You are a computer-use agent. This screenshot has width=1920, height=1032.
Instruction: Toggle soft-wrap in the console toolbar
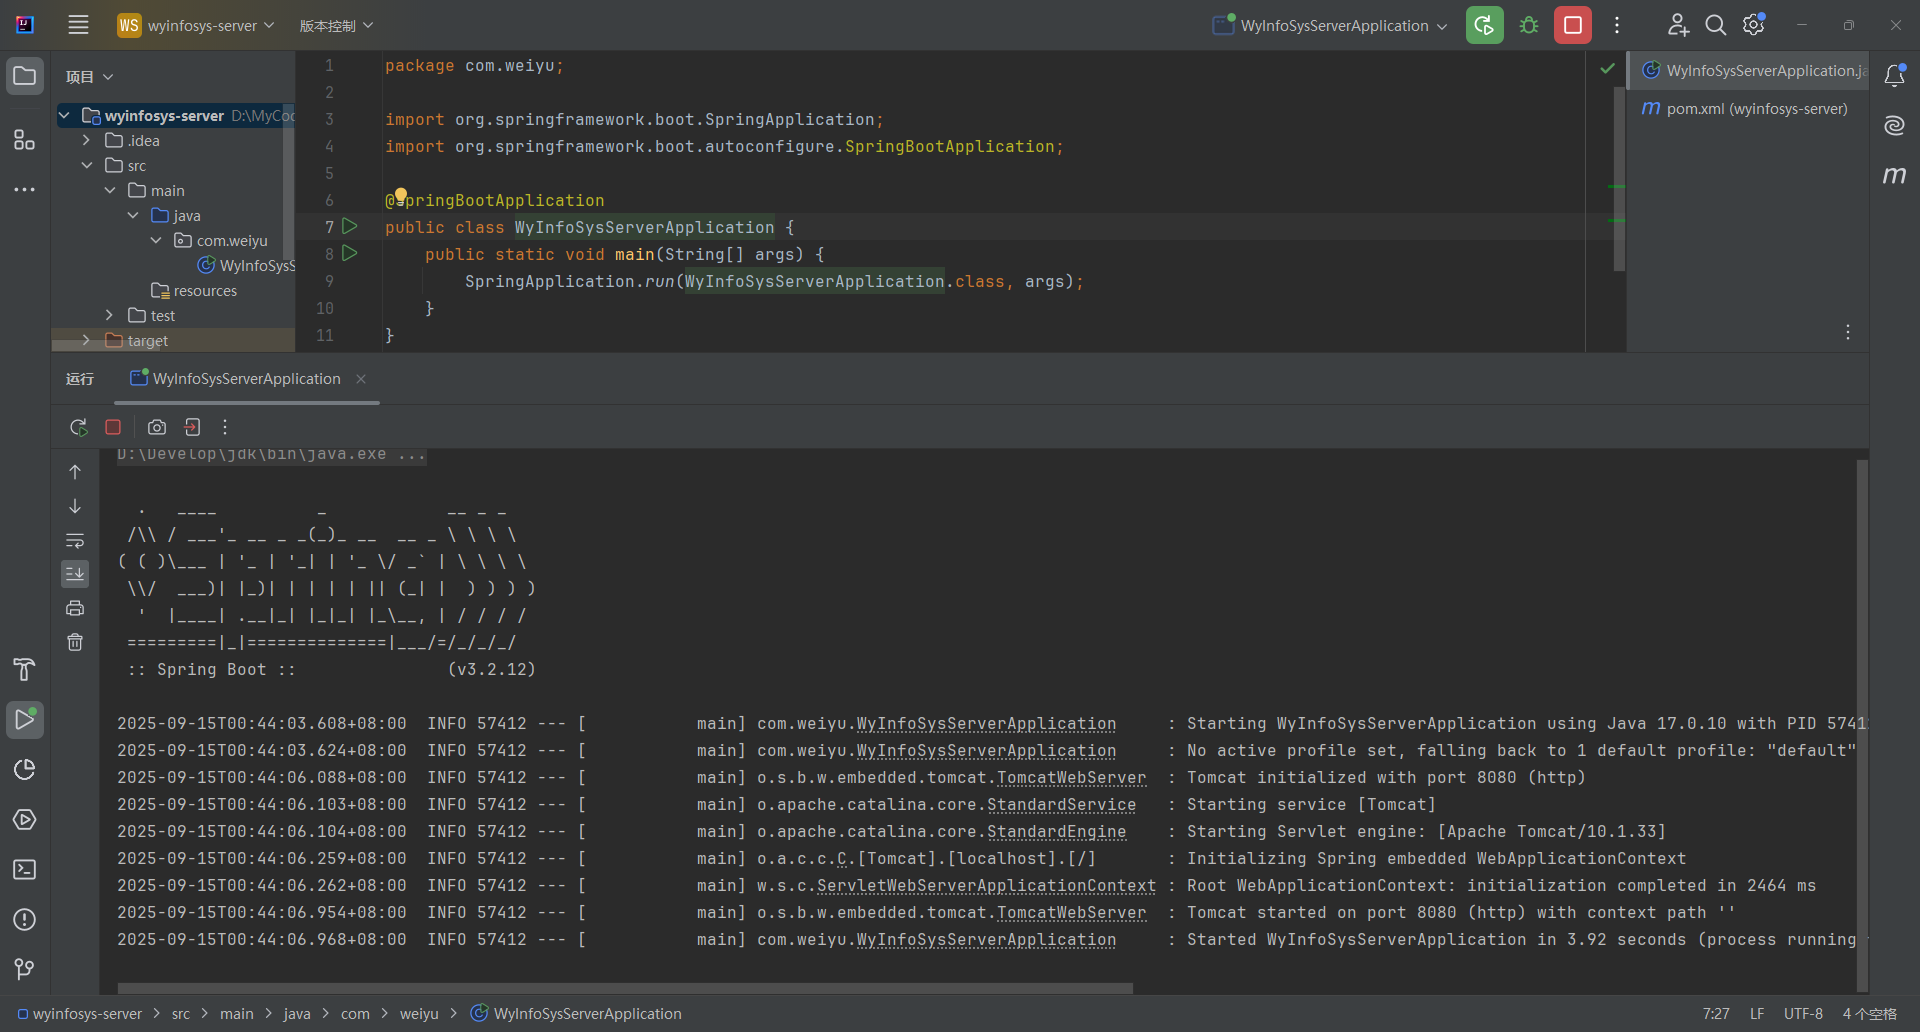pyautogui.click(x=75, y=541)
